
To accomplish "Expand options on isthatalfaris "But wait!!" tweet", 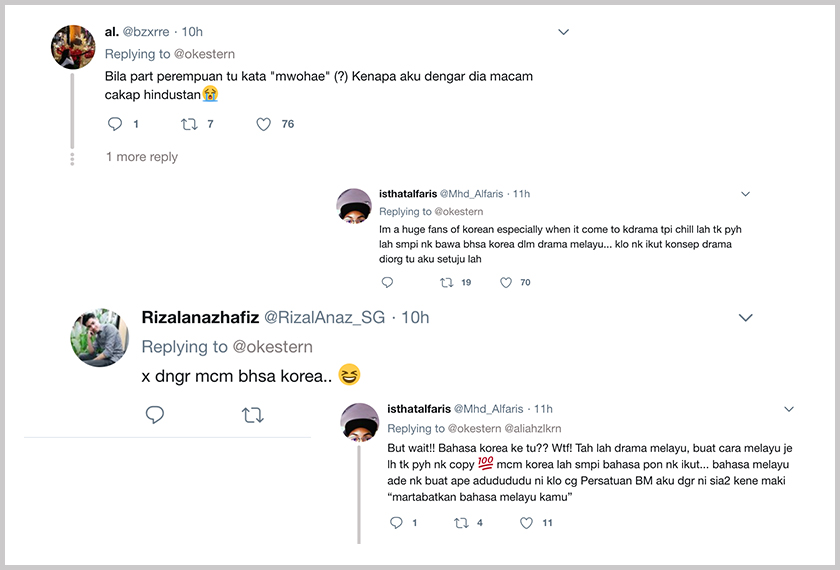I will (x=788, y=409).
